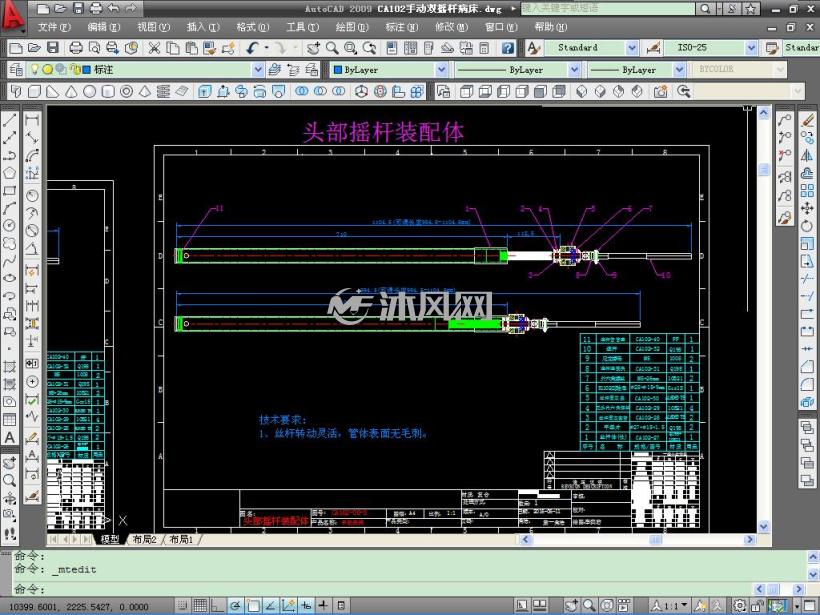Toggle Polar tracking in status bar
The width and height of the screenshot is (820, 615).
[235, 606]
